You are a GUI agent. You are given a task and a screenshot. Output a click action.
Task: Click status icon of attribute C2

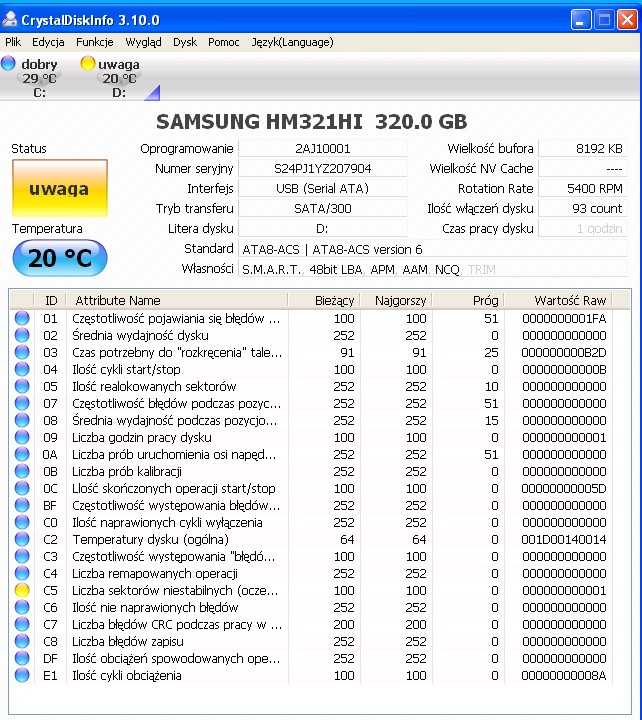click(22, 539)
